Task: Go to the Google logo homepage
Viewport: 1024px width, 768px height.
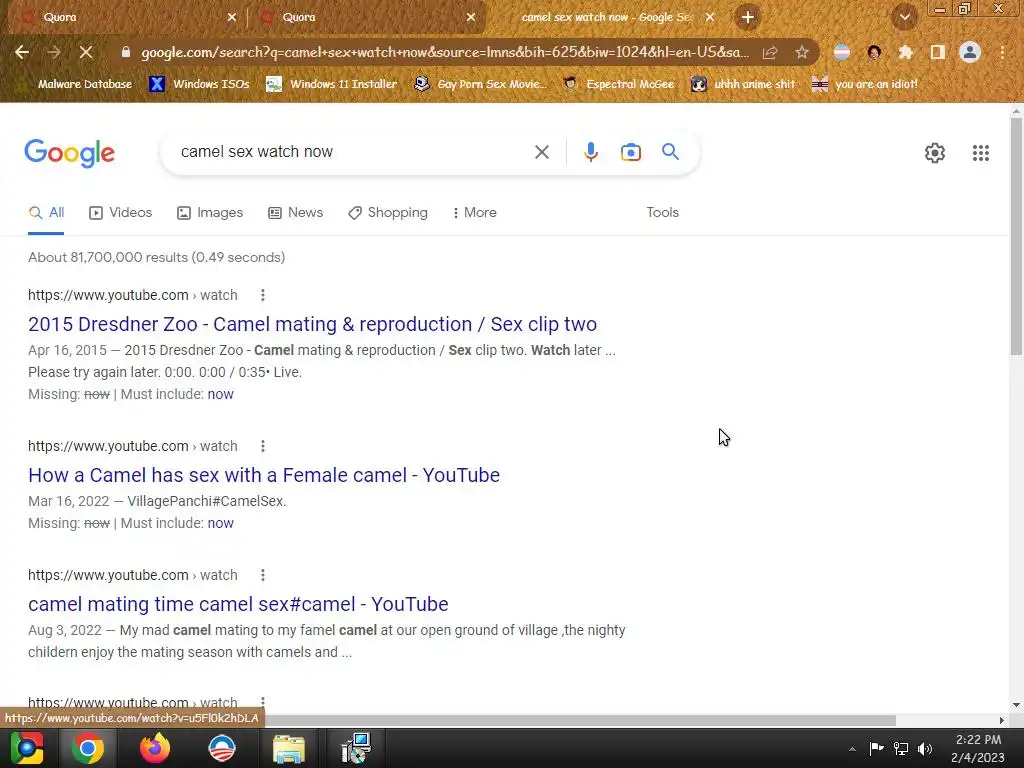Action: (69, 153)
